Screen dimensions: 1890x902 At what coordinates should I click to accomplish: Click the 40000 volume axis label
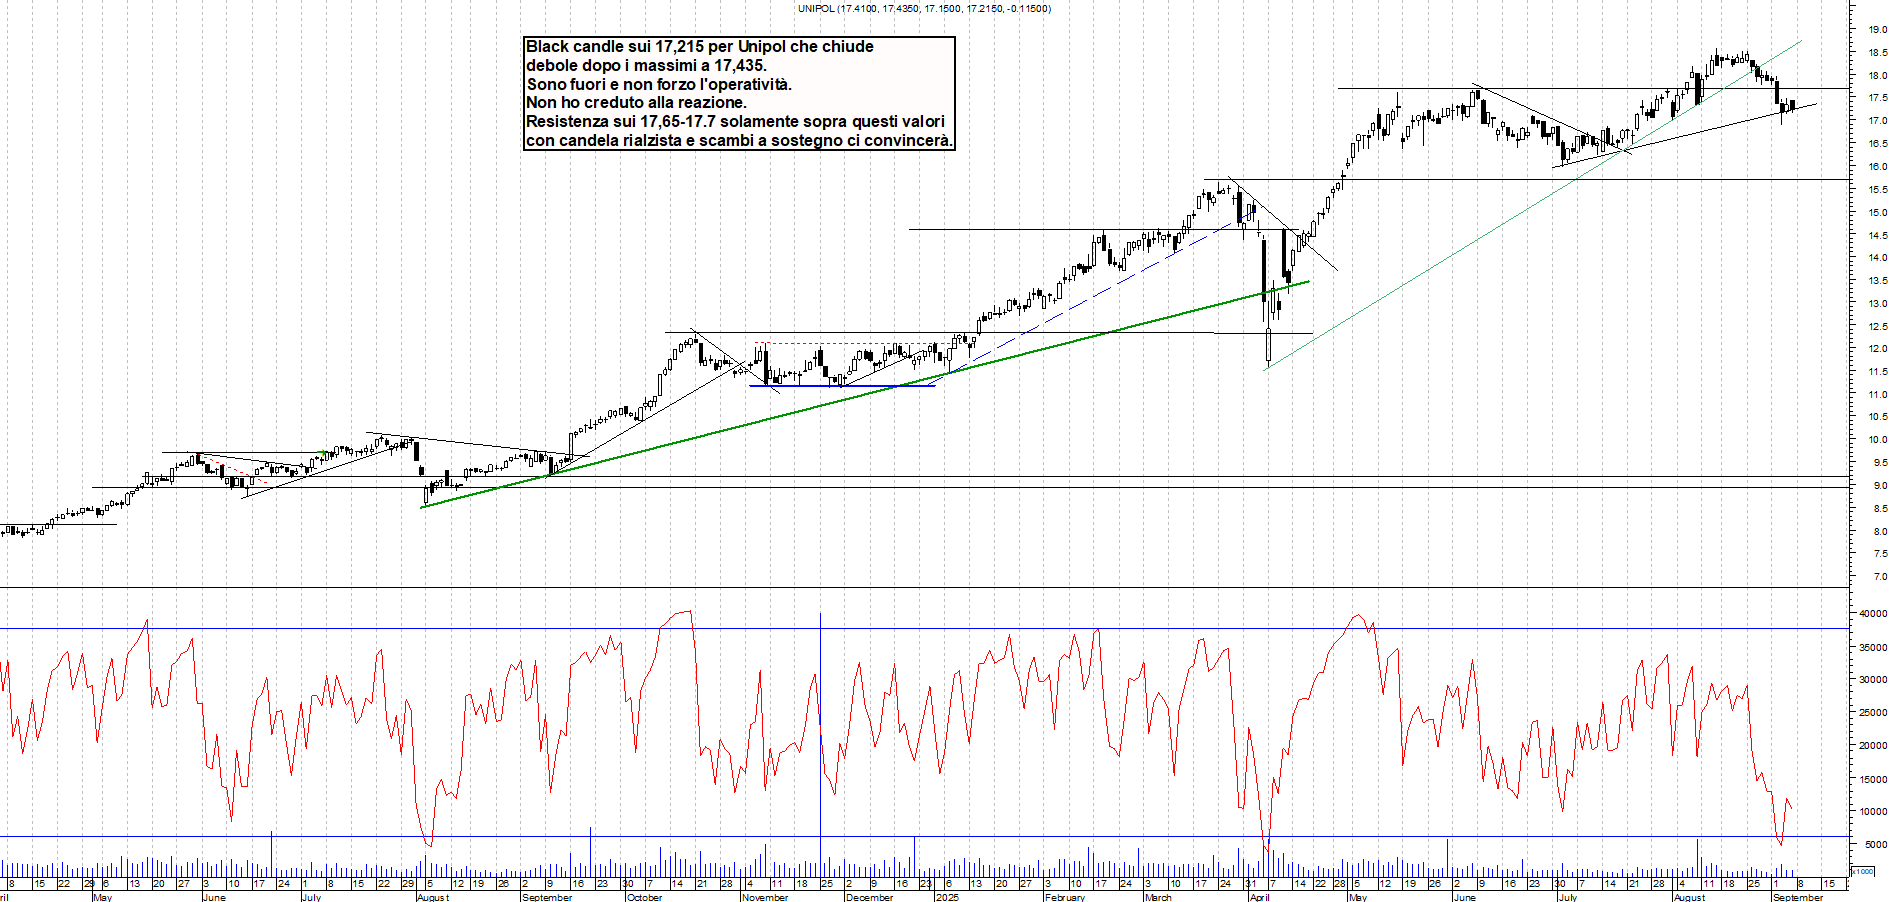coord(1873,614)
